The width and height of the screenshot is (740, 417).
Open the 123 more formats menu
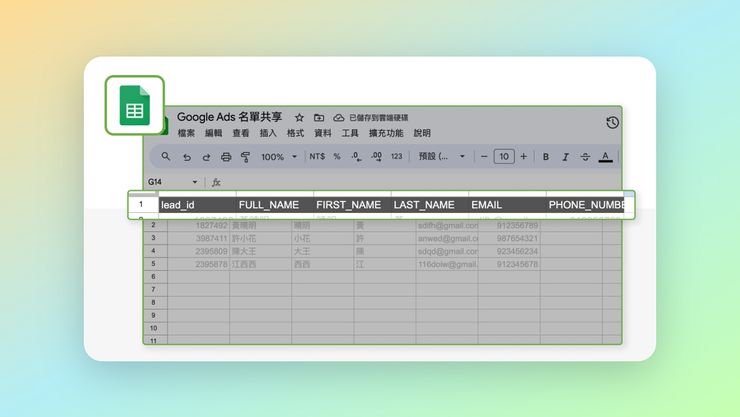click(396, 156)
